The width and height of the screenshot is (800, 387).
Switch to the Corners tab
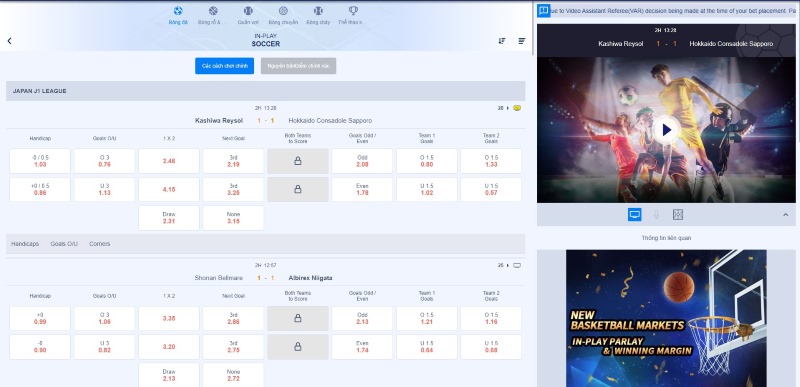pos(99,244)
